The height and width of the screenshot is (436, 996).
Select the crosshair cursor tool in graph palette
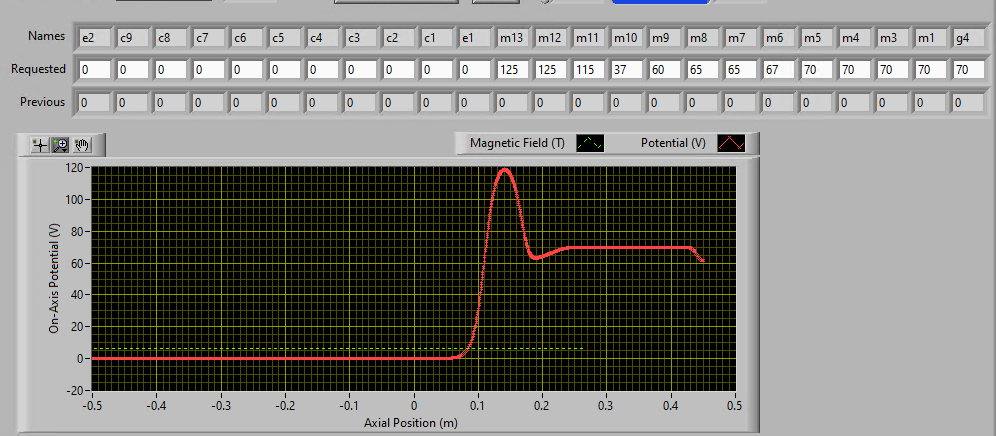(40, 146)
